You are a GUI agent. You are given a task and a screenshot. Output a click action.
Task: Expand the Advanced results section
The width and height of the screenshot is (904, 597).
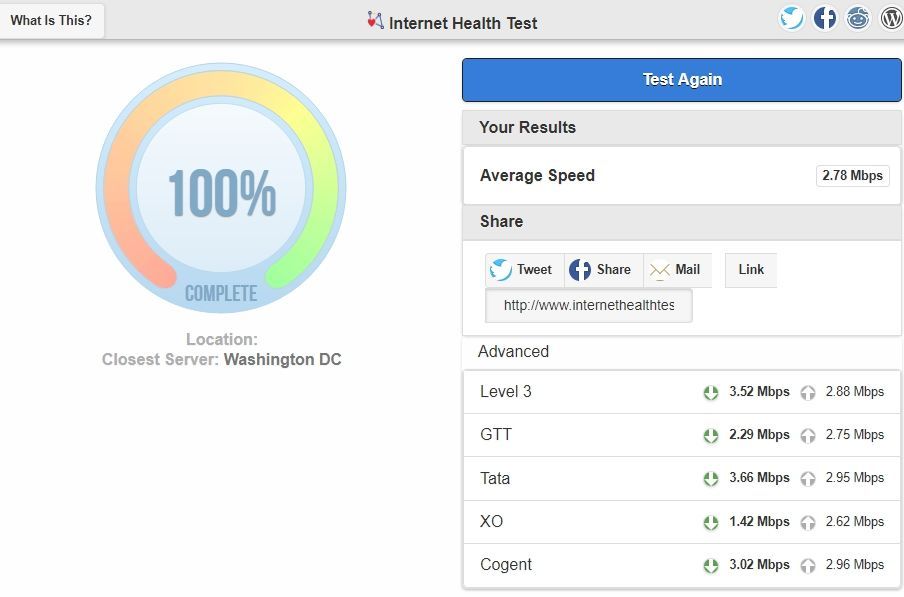pos(513,351)
